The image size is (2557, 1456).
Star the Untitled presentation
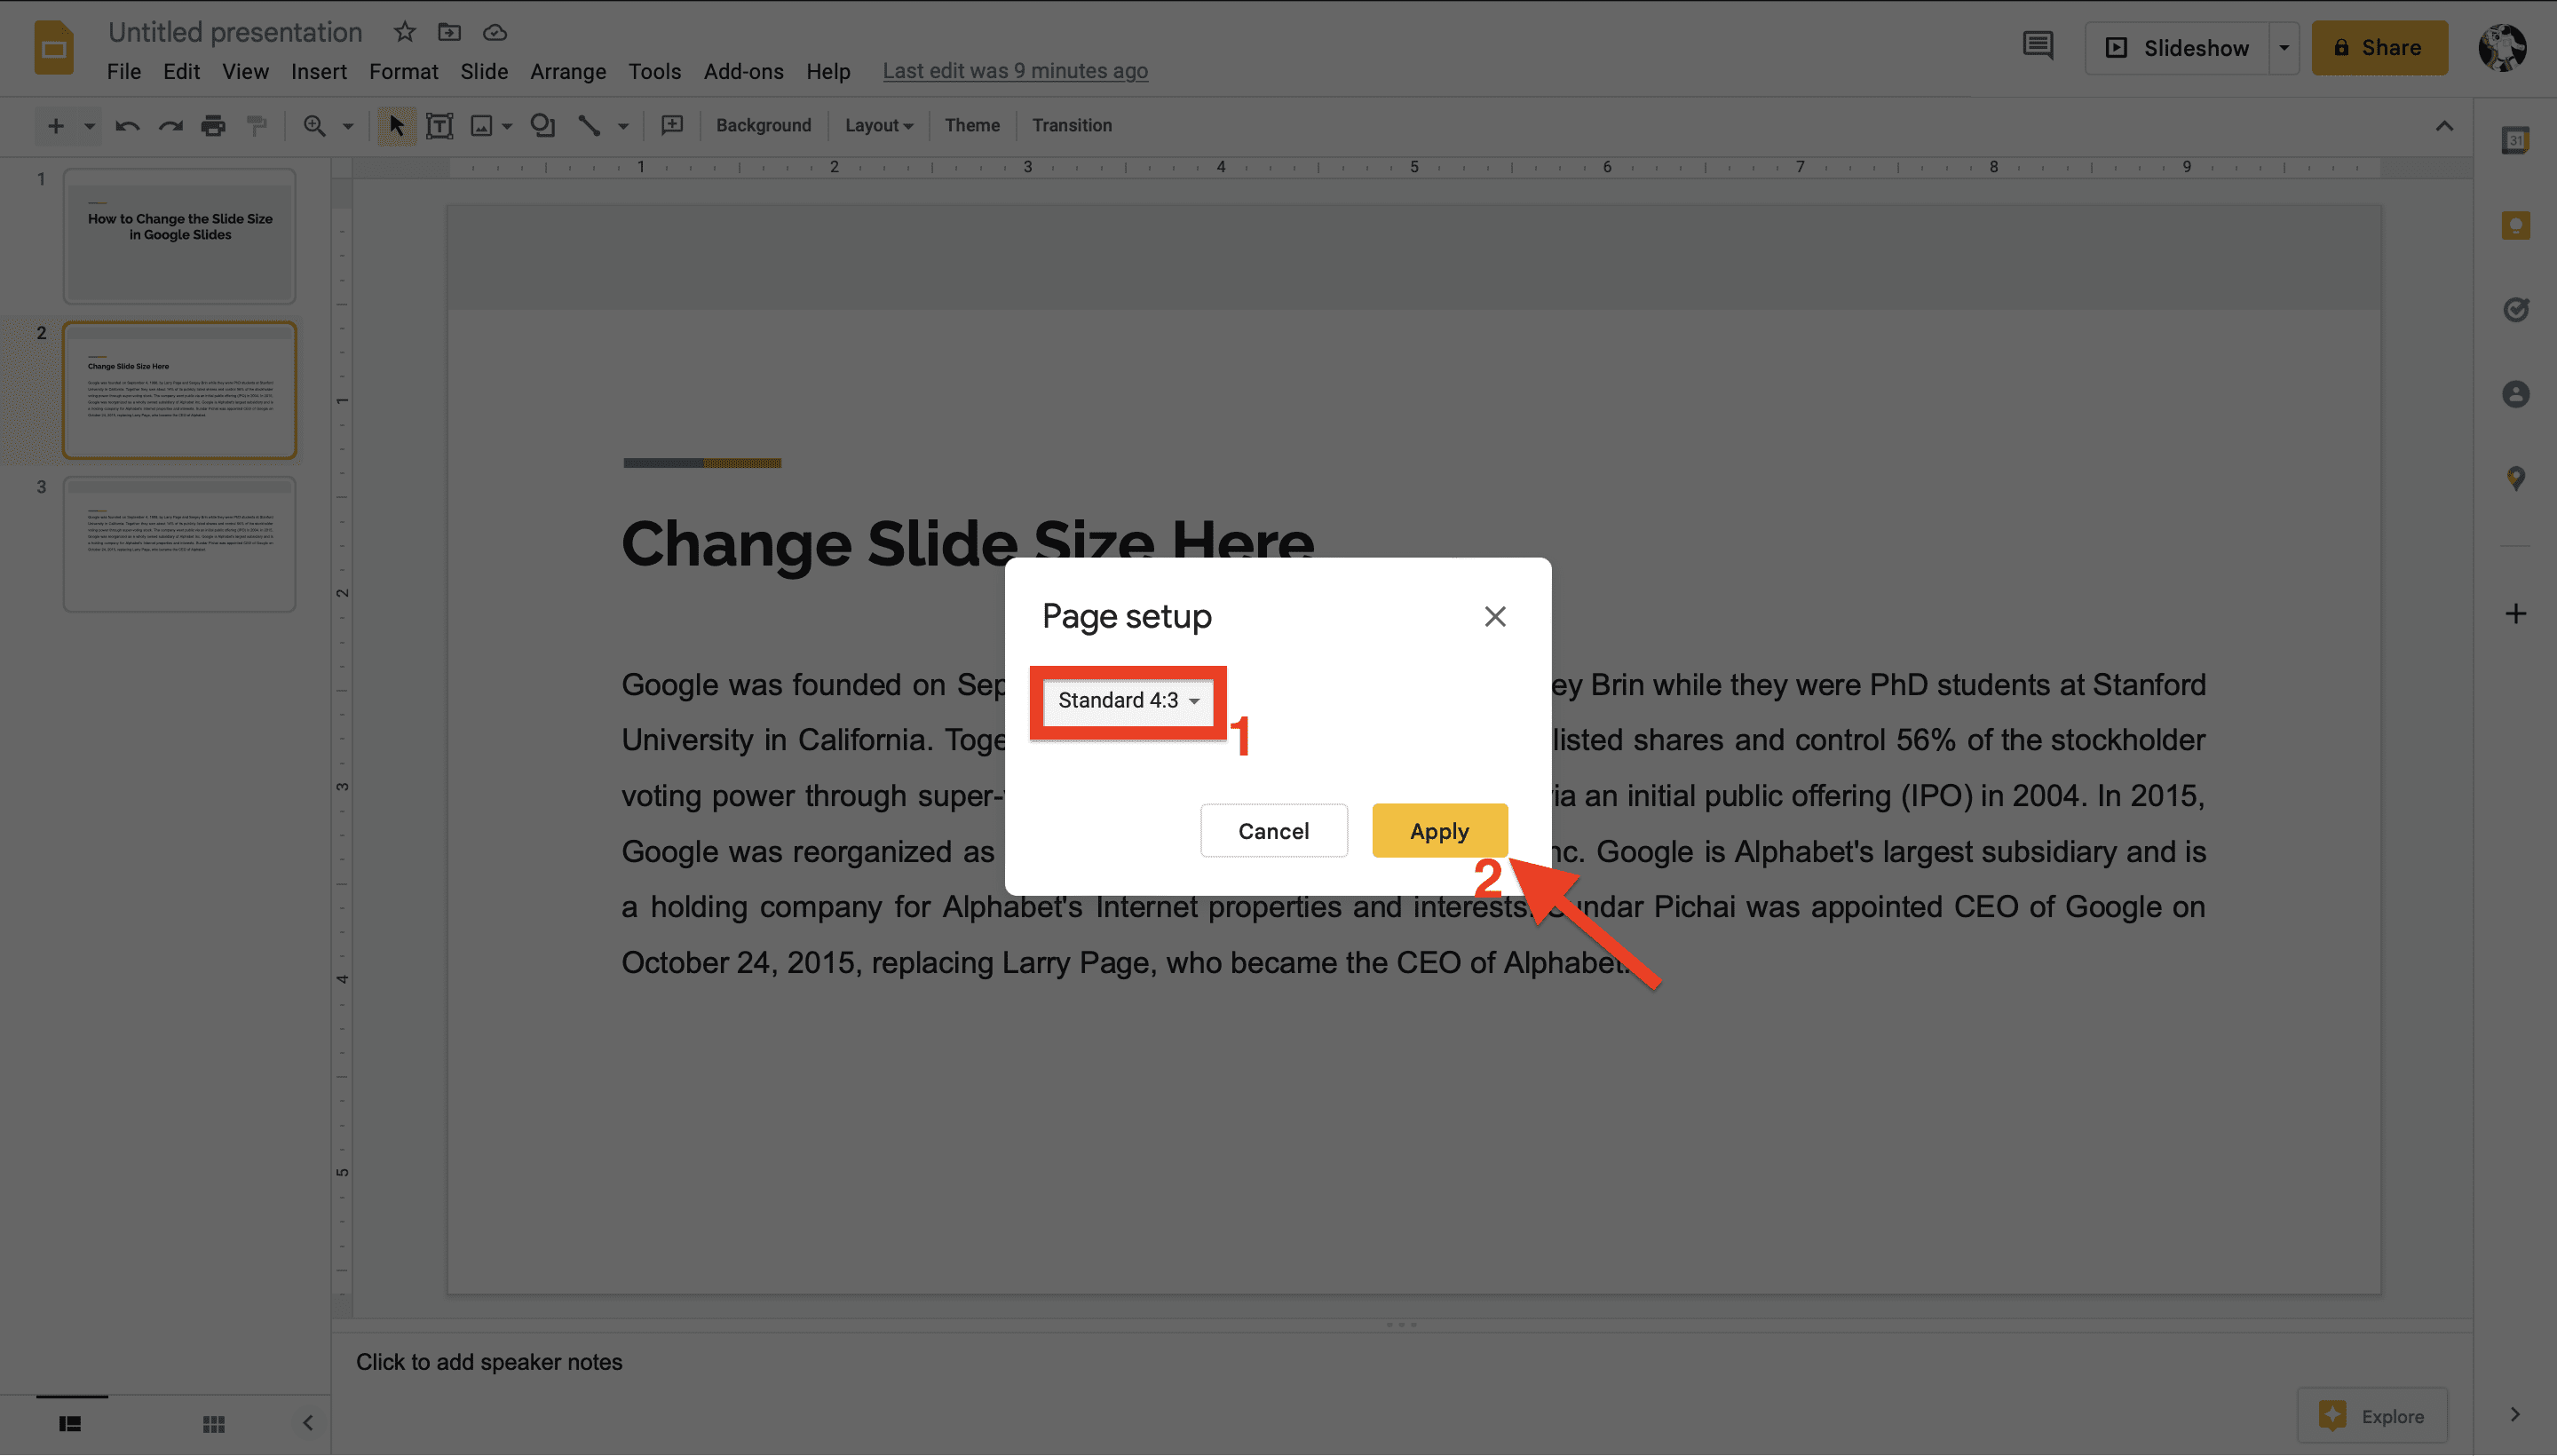[404, 32]
